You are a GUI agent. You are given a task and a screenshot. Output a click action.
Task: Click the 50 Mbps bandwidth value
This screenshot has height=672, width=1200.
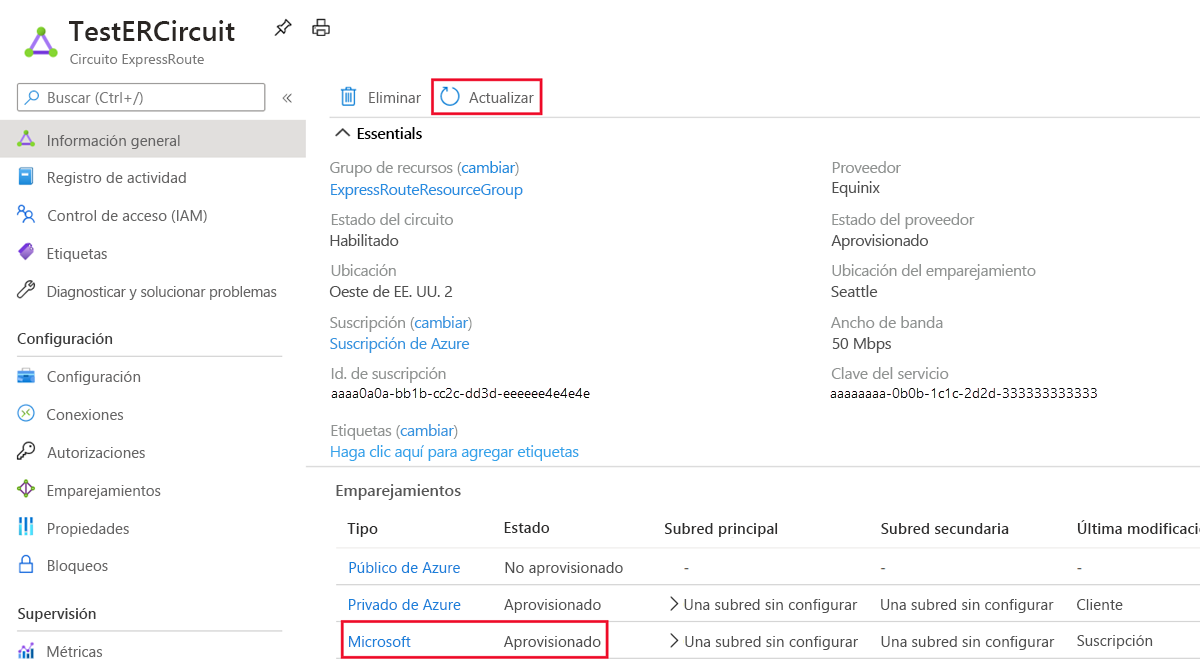tap(861, 344)
